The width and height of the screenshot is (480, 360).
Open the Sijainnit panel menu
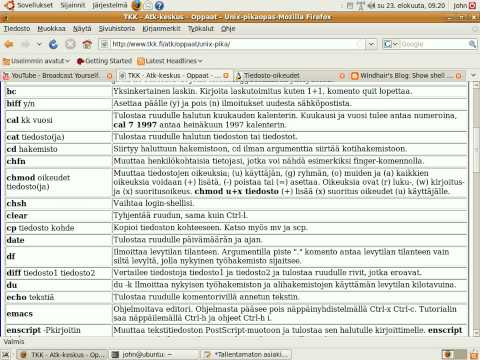click(72, 5)
